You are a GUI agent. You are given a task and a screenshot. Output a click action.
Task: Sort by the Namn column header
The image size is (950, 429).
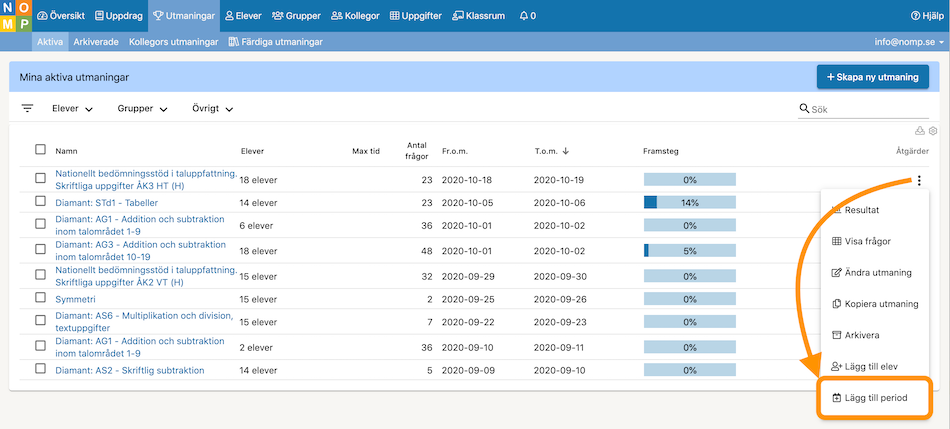[x=66, y=151]
